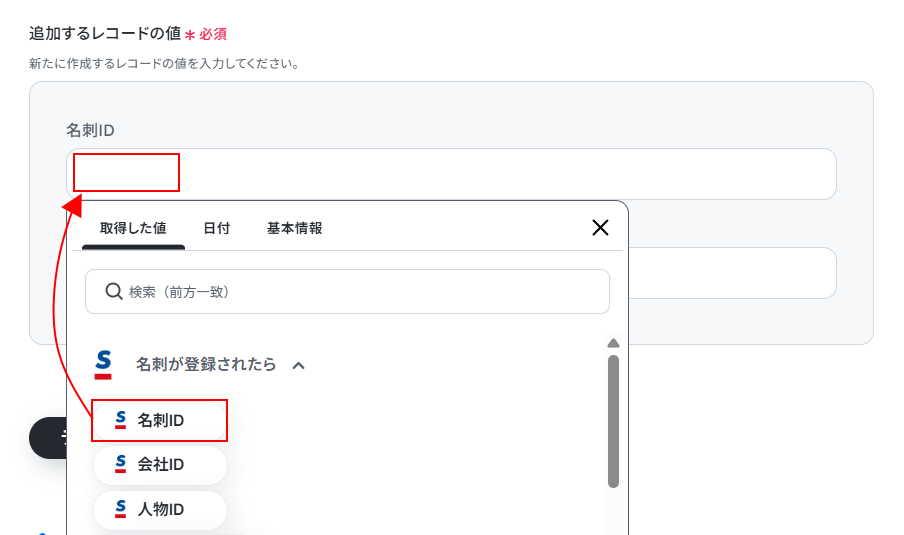
Task: Click the Sansan logo beside 名刺が登録されたら
Action: pyautogui.click(x=103, y=364)
